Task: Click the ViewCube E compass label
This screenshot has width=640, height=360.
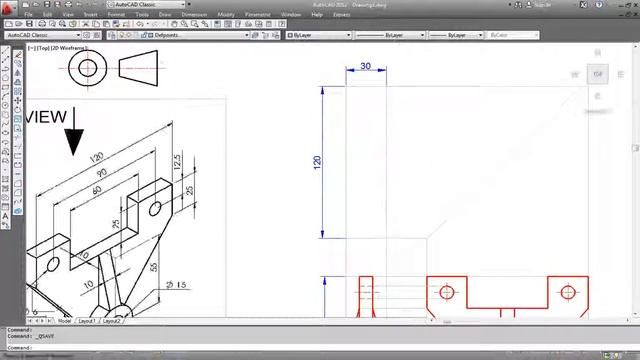Action: 621,75
